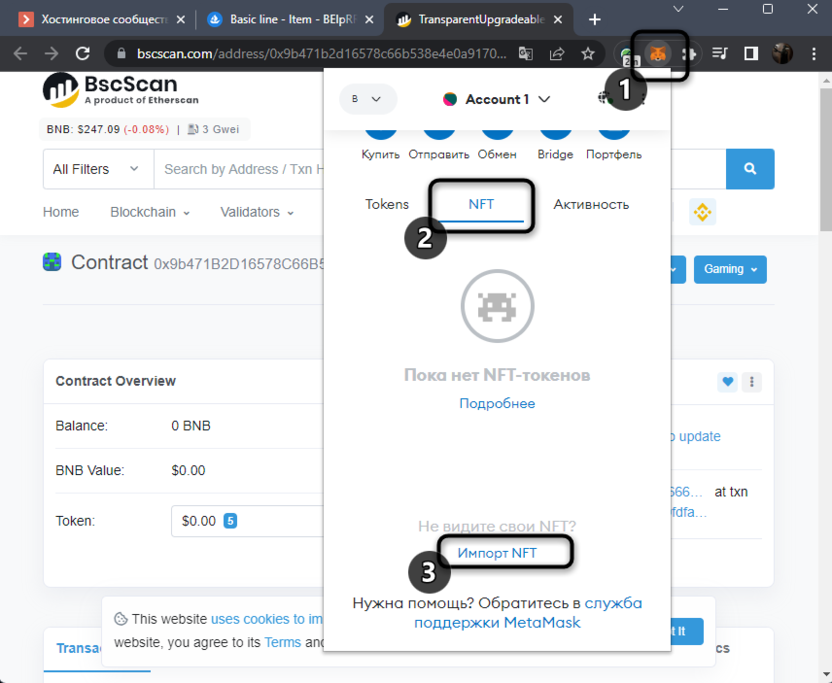Click the 3 Gwei gas price indicator
The width and height of the screenshot is (832, 683).
[x=213, y=129]
